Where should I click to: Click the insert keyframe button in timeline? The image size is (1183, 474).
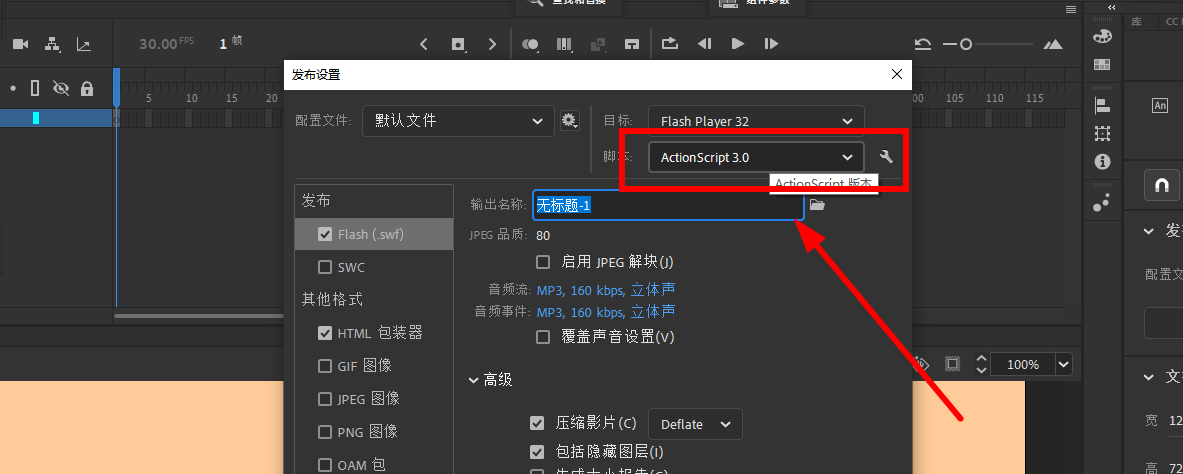click(x=458, y=45)
